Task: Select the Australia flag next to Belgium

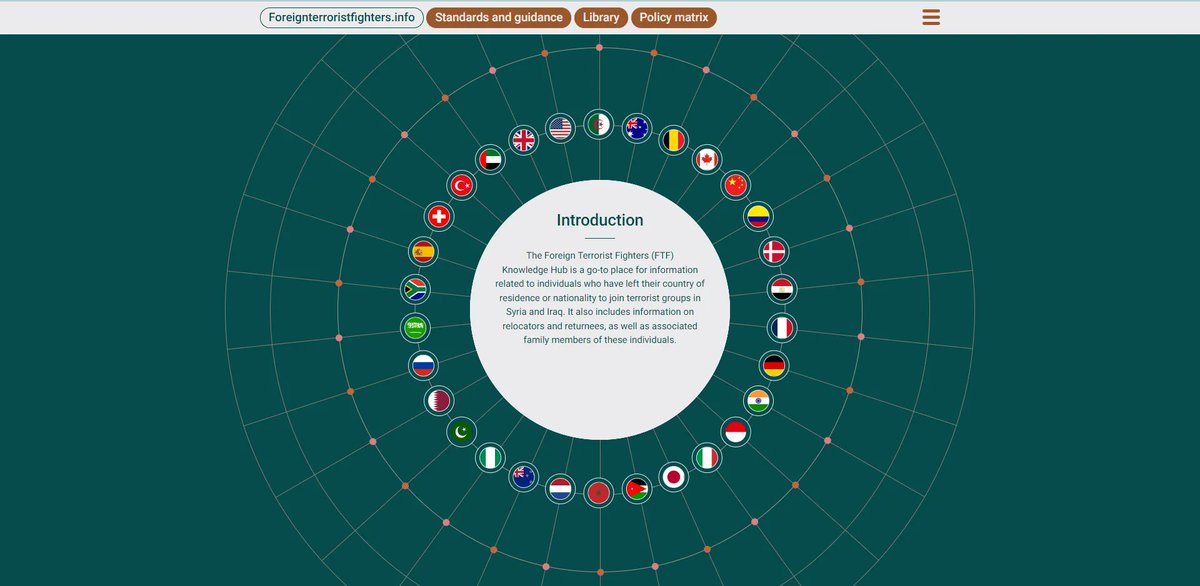Action: (x=637, y=128)
